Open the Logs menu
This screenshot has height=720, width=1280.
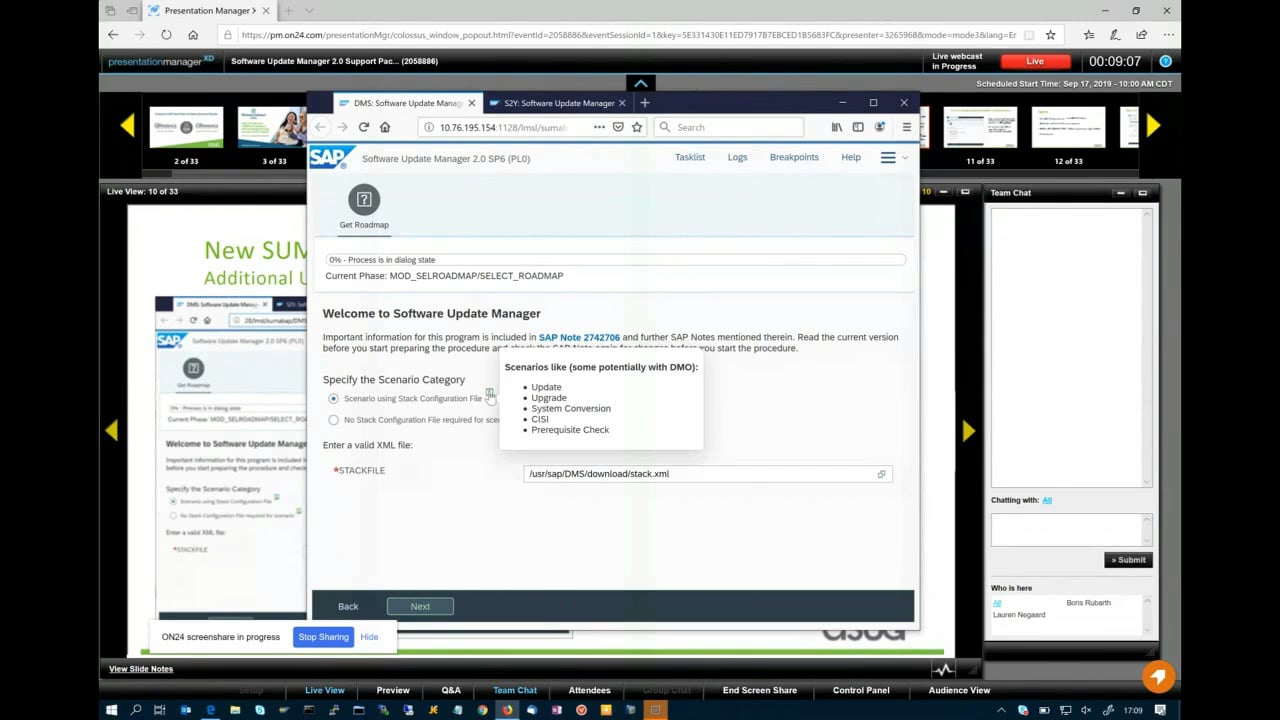[x=737, y=157]
